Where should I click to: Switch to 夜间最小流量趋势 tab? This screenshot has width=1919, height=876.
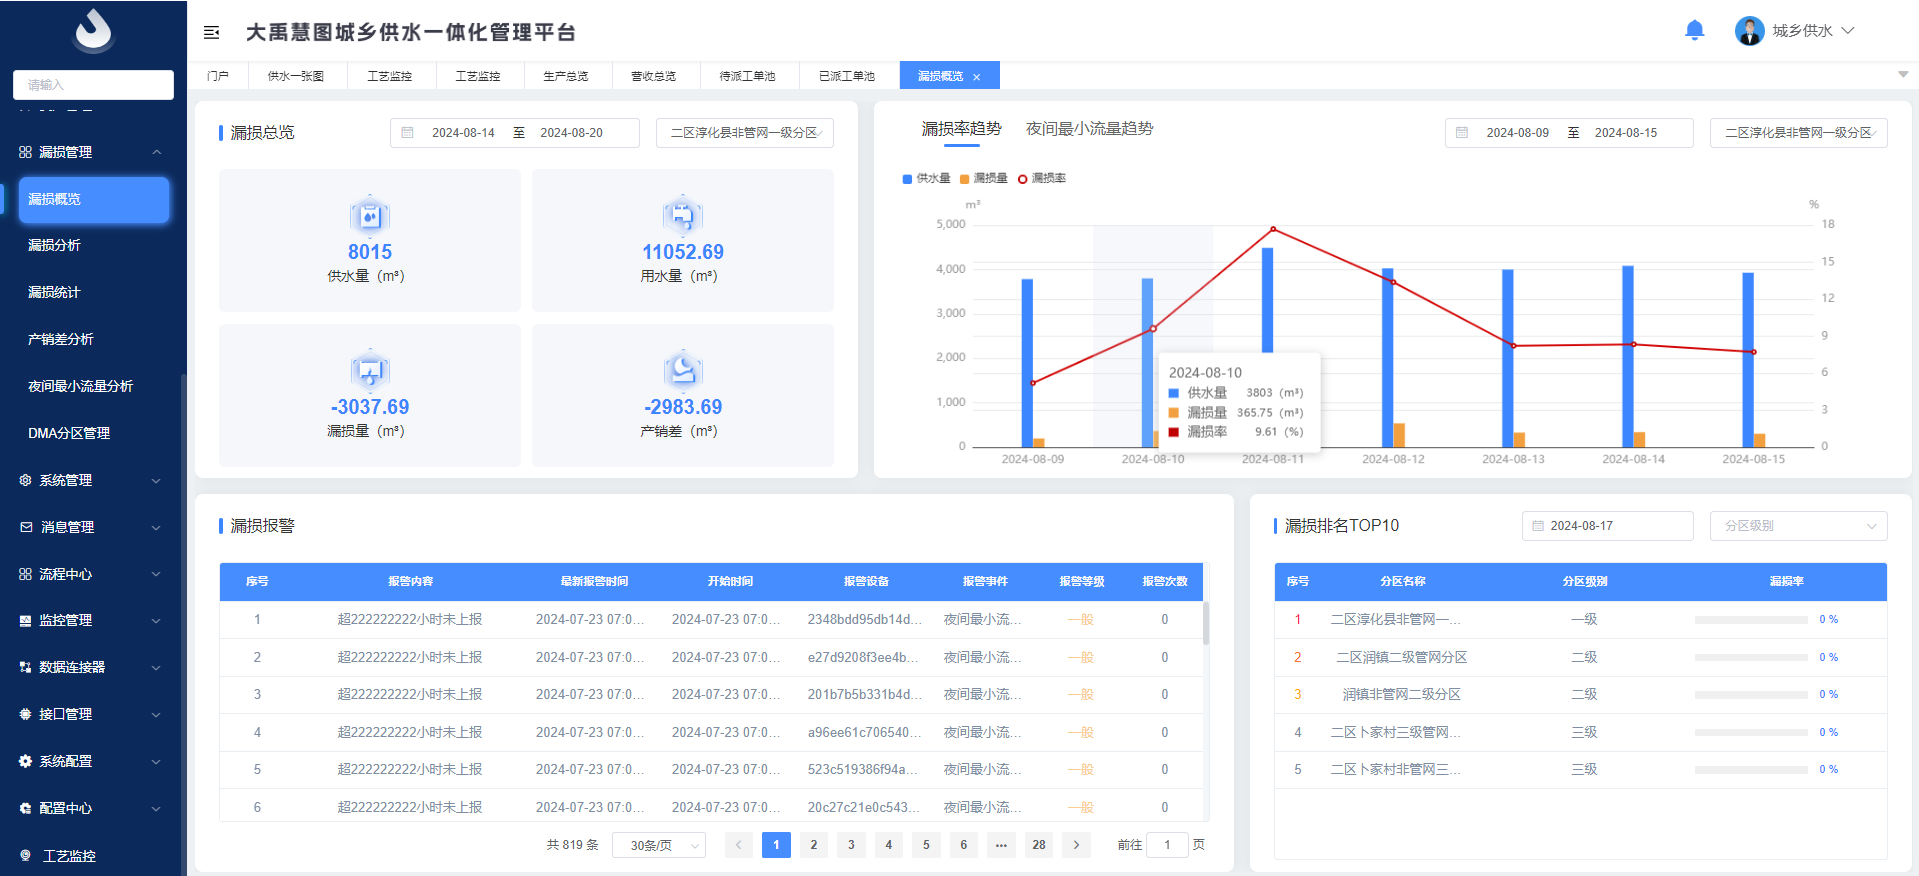(1089, 129)
